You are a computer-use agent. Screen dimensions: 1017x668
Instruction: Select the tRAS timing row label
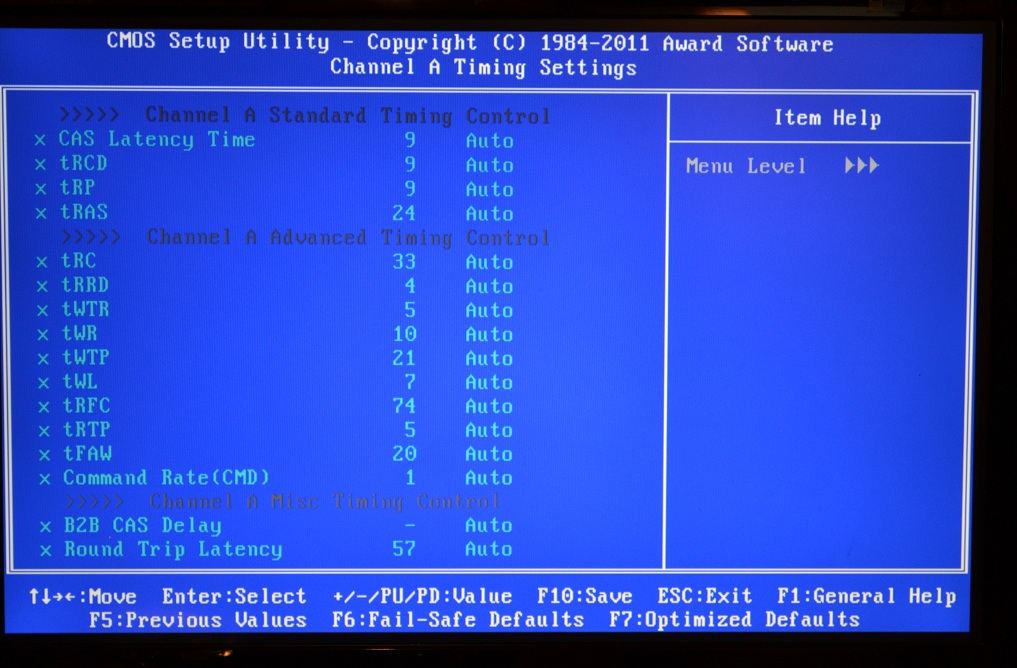pyautogui.click(x=84, y=212)
